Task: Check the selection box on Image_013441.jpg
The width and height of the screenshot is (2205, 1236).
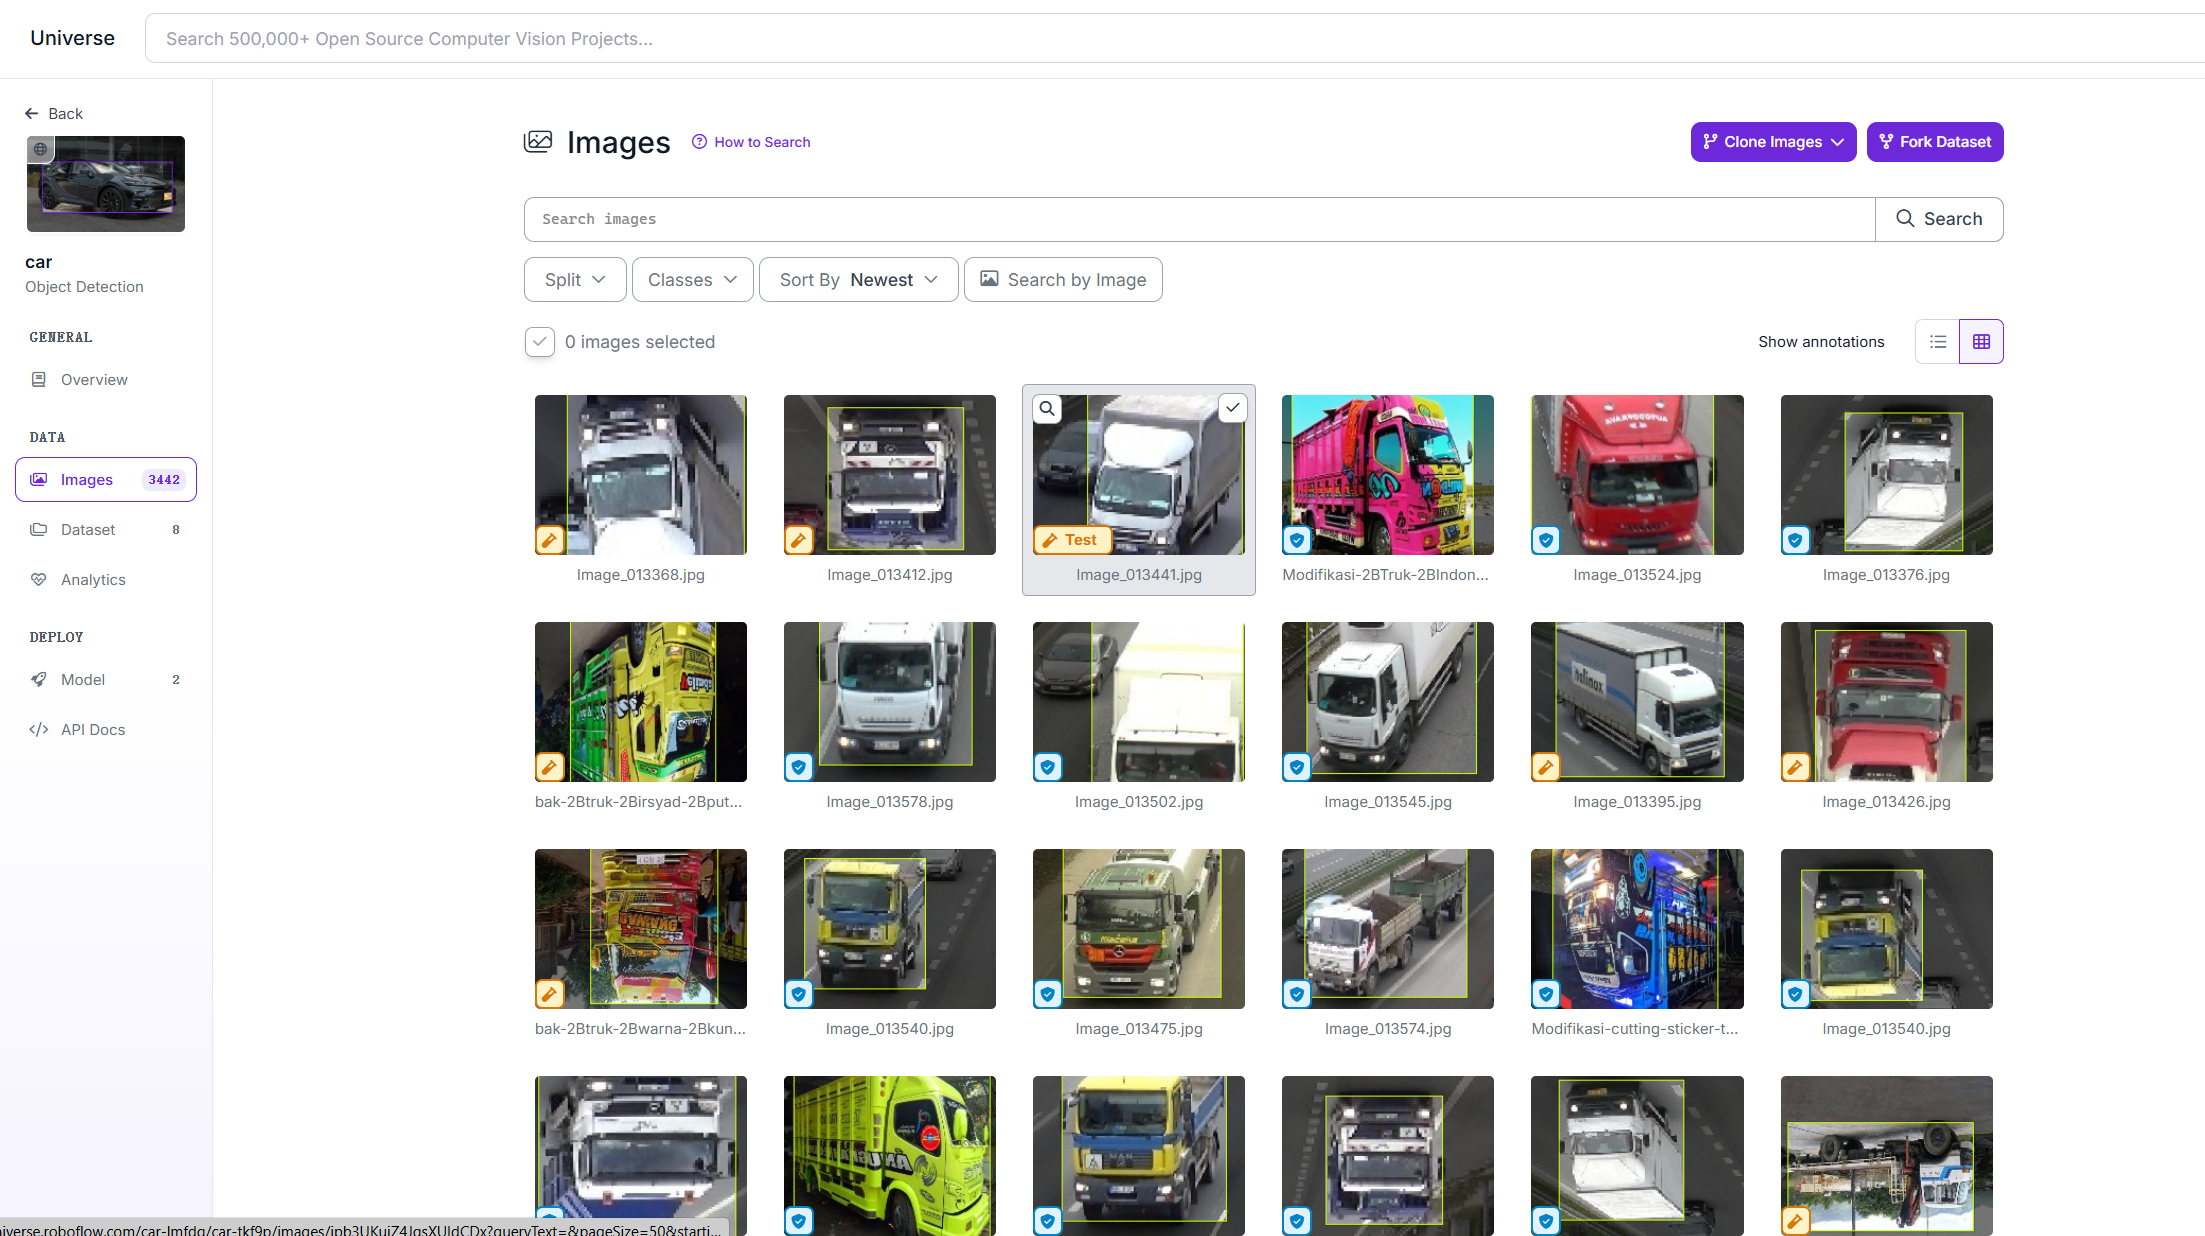Action: click(1232, 408)
